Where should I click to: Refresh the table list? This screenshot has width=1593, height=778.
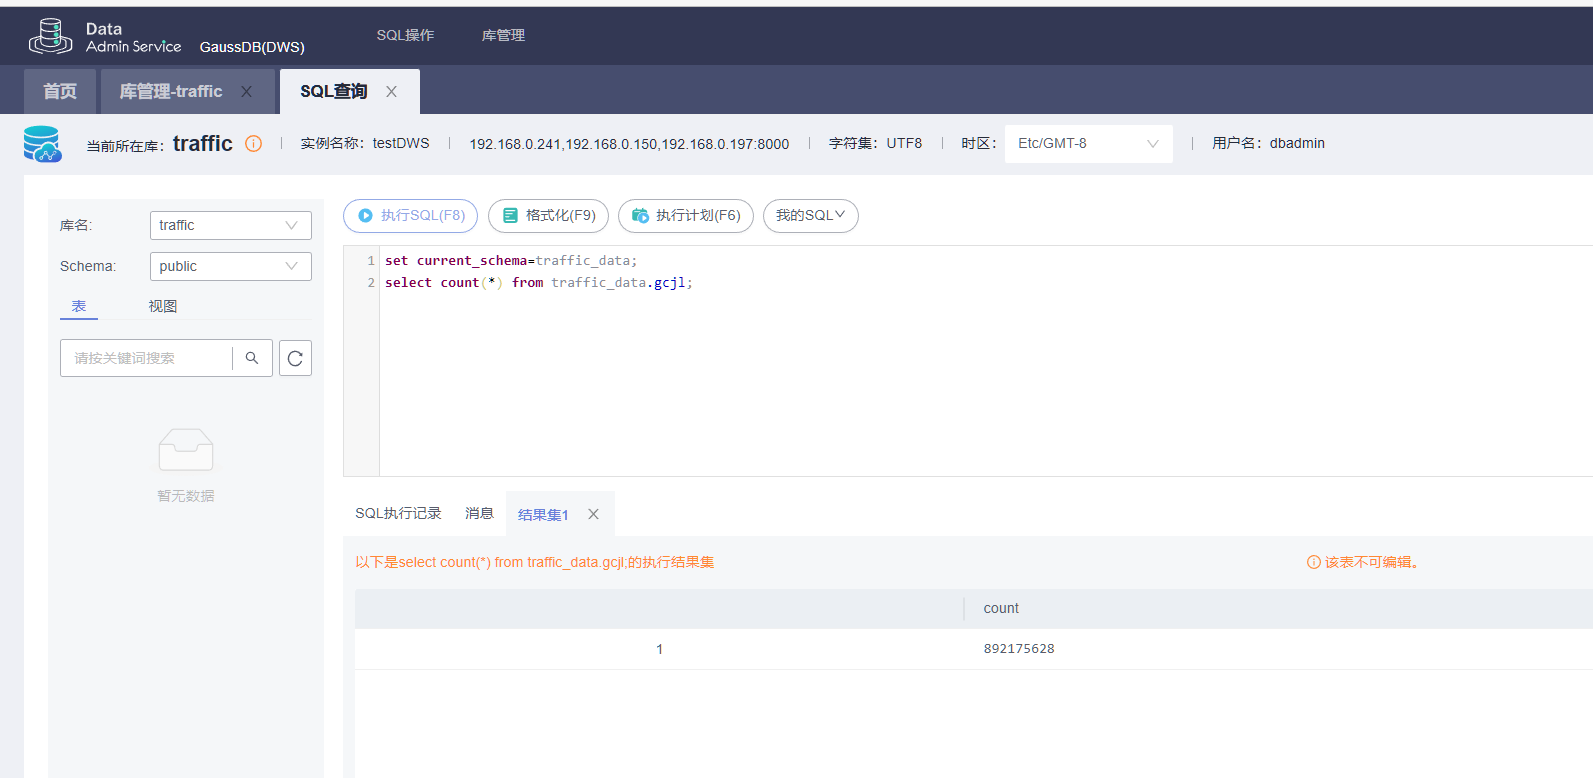(295, 358)
